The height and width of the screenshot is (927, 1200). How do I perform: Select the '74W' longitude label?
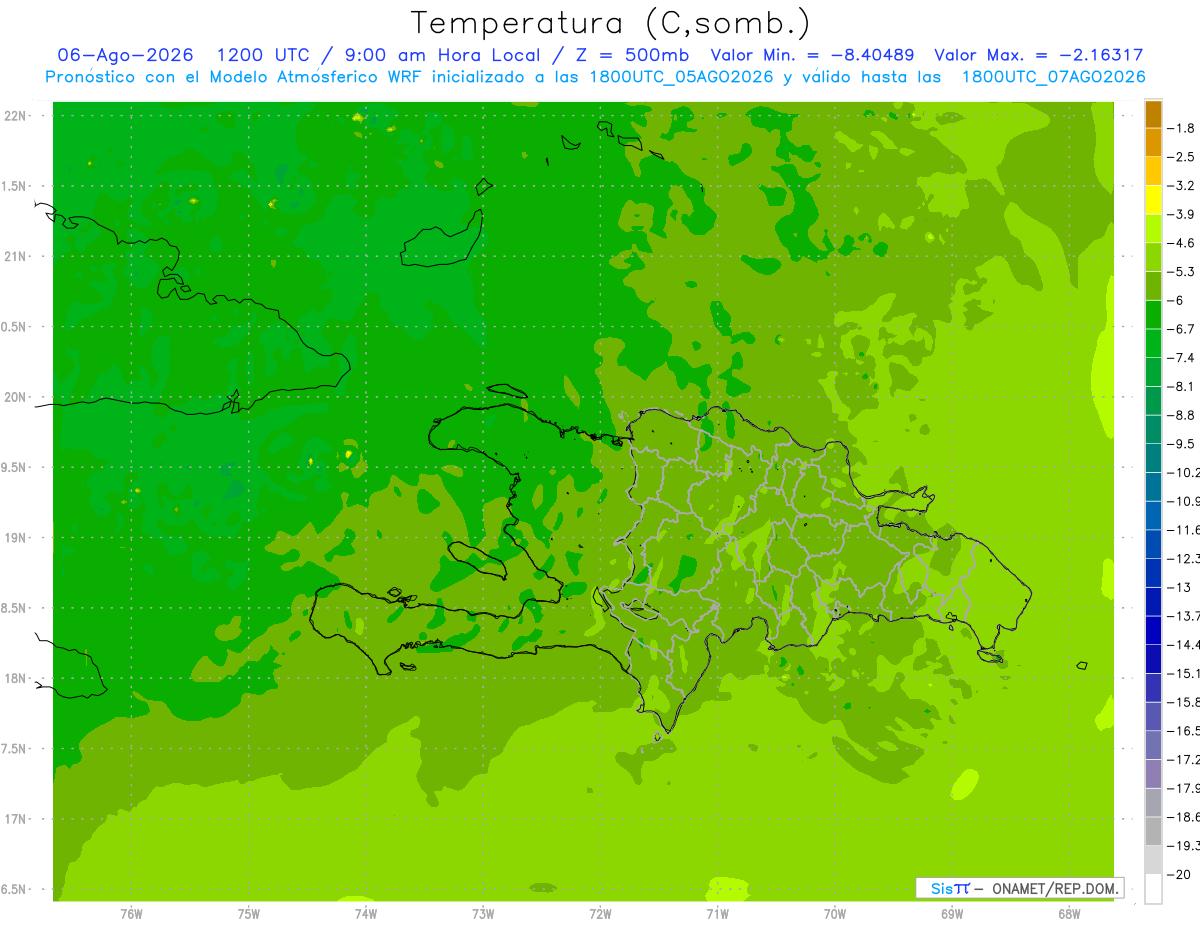(366, 914)
